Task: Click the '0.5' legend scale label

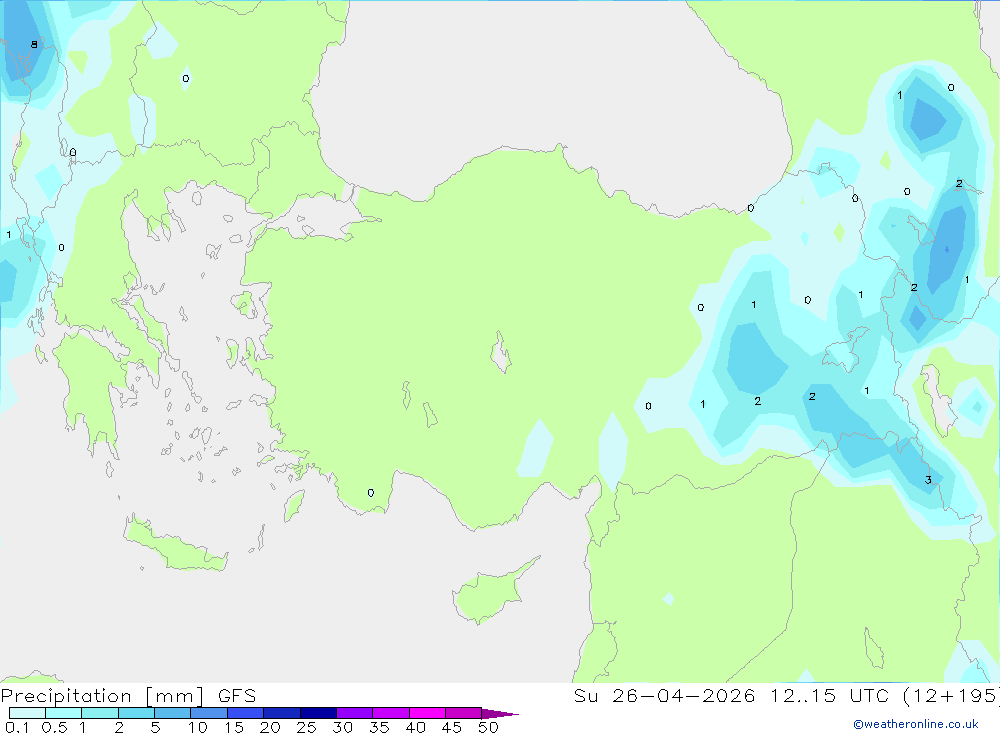Action: pos(54,727)
